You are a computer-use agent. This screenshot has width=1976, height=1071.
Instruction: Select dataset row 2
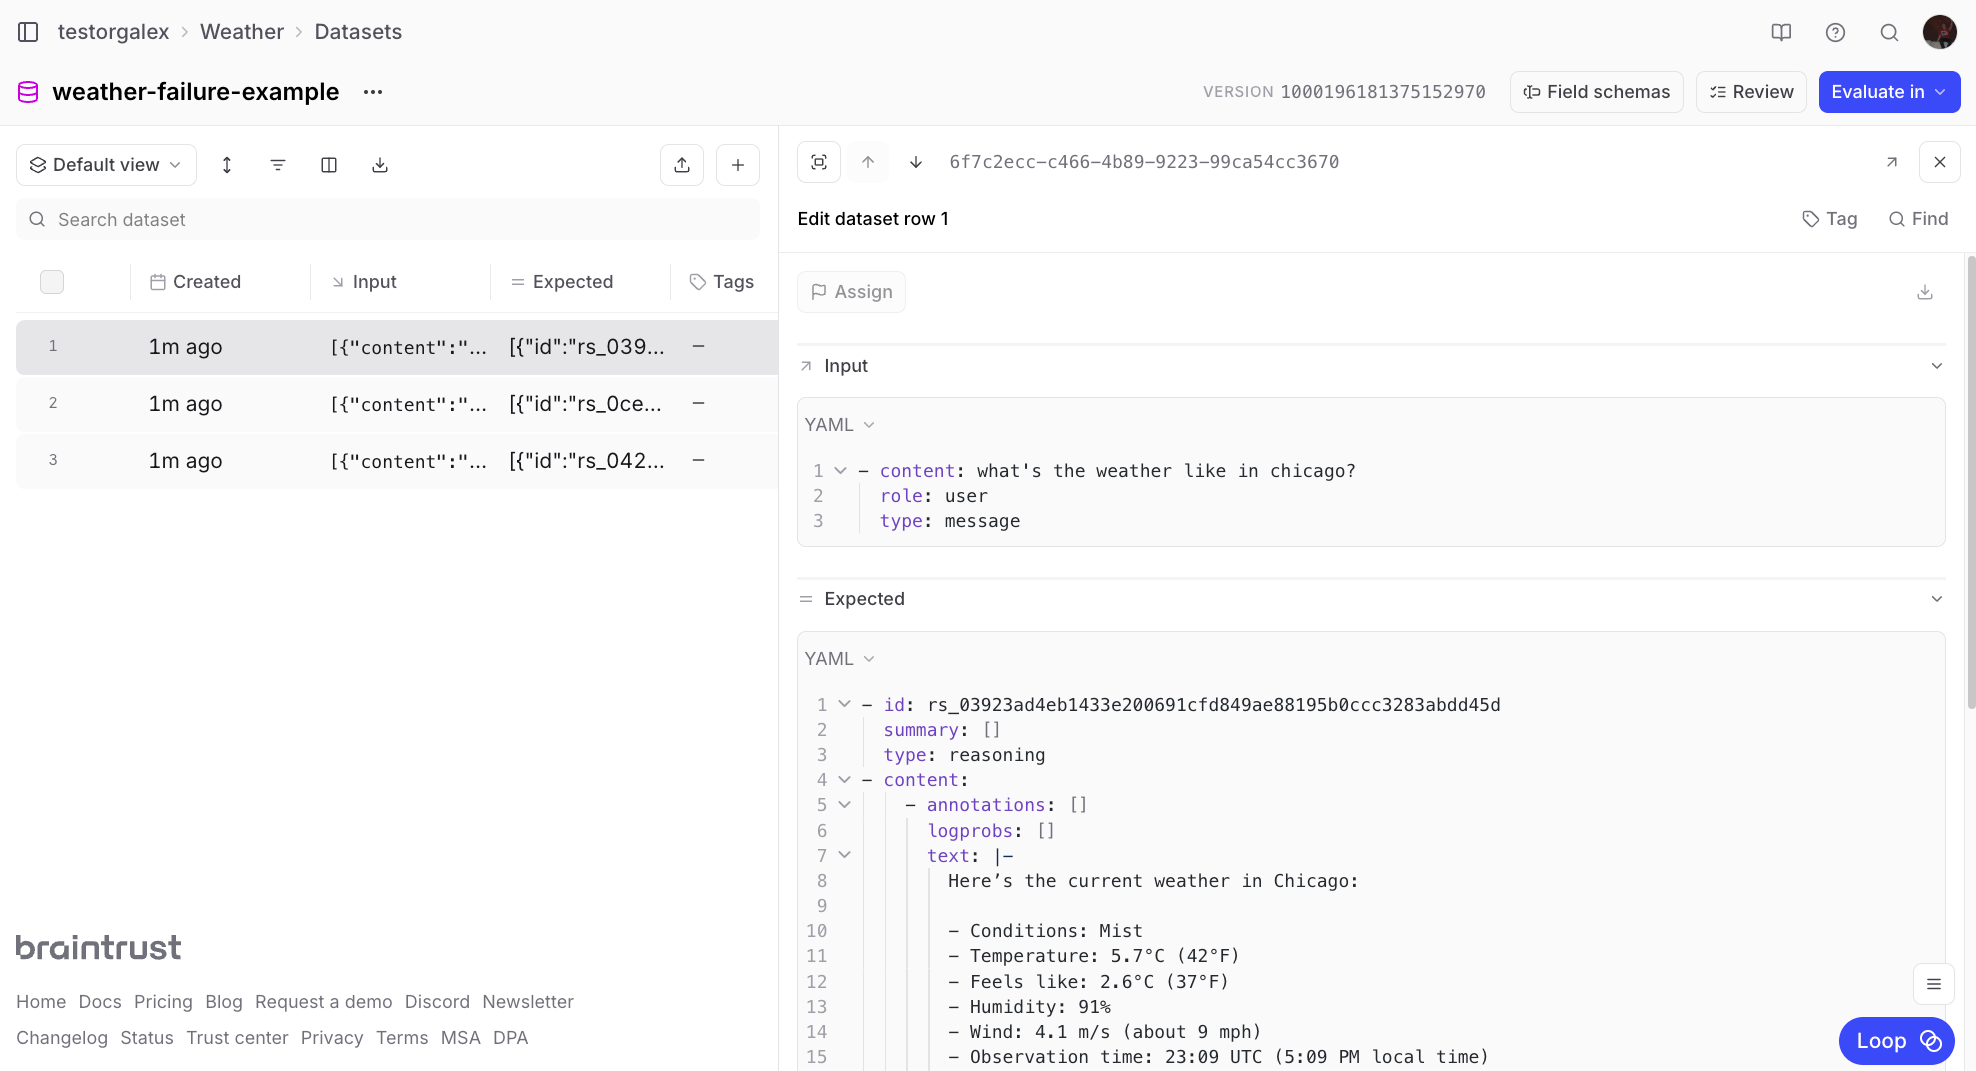click(397, 404)
